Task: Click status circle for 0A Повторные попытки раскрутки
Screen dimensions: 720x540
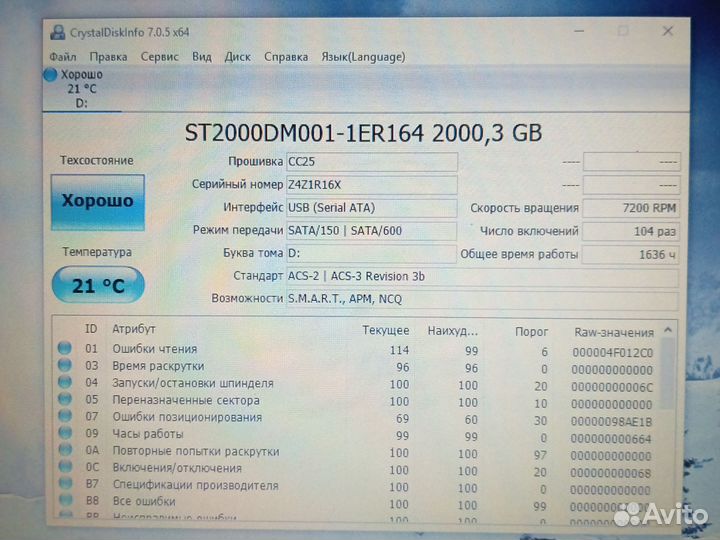Action: (x=65, y=450)
